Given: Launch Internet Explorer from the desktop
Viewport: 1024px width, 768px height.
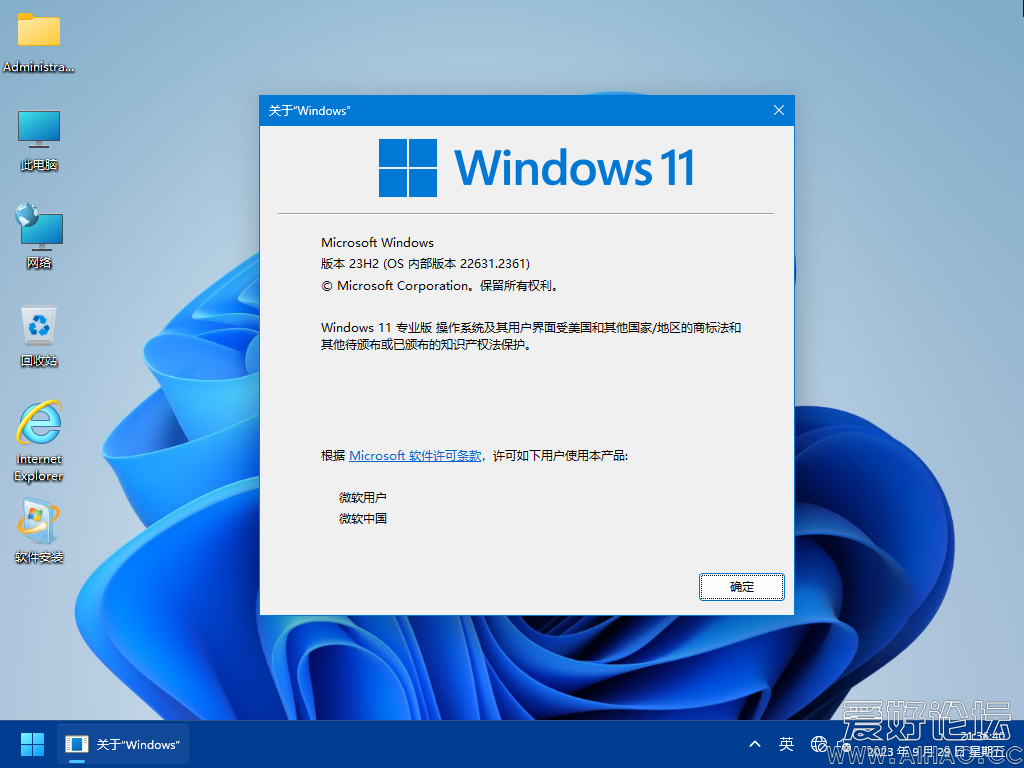Looking at the screenshot, I should pos(38,430).
